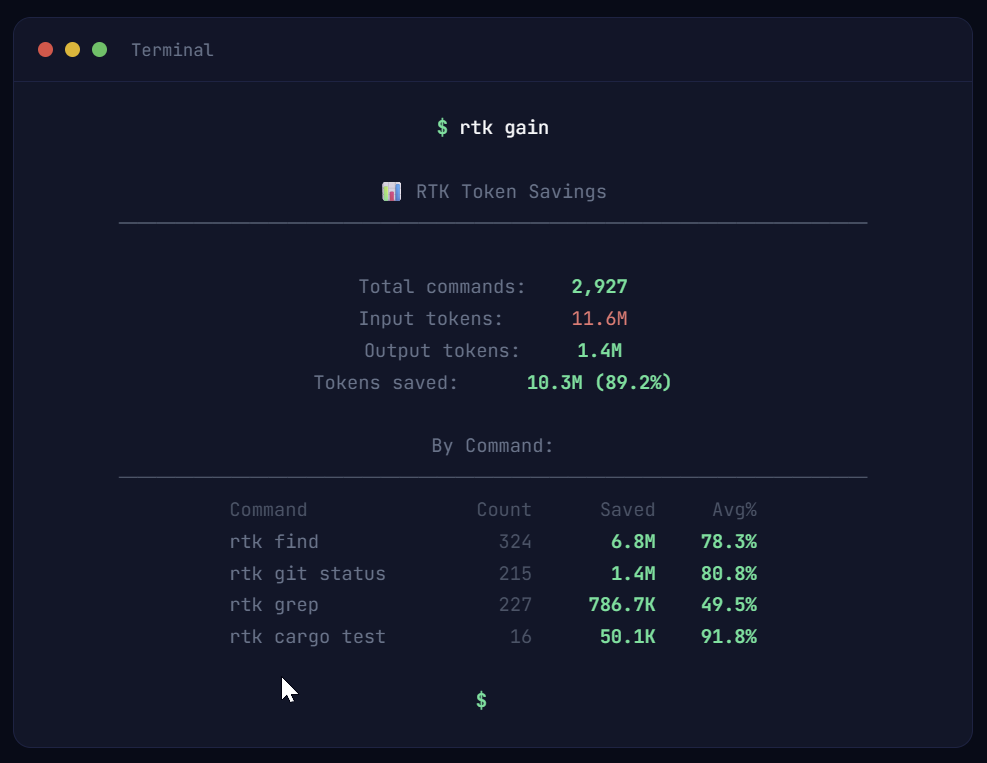Click the empty prompt at the bottom
The image size is (987, 763).
coord(482,700)
